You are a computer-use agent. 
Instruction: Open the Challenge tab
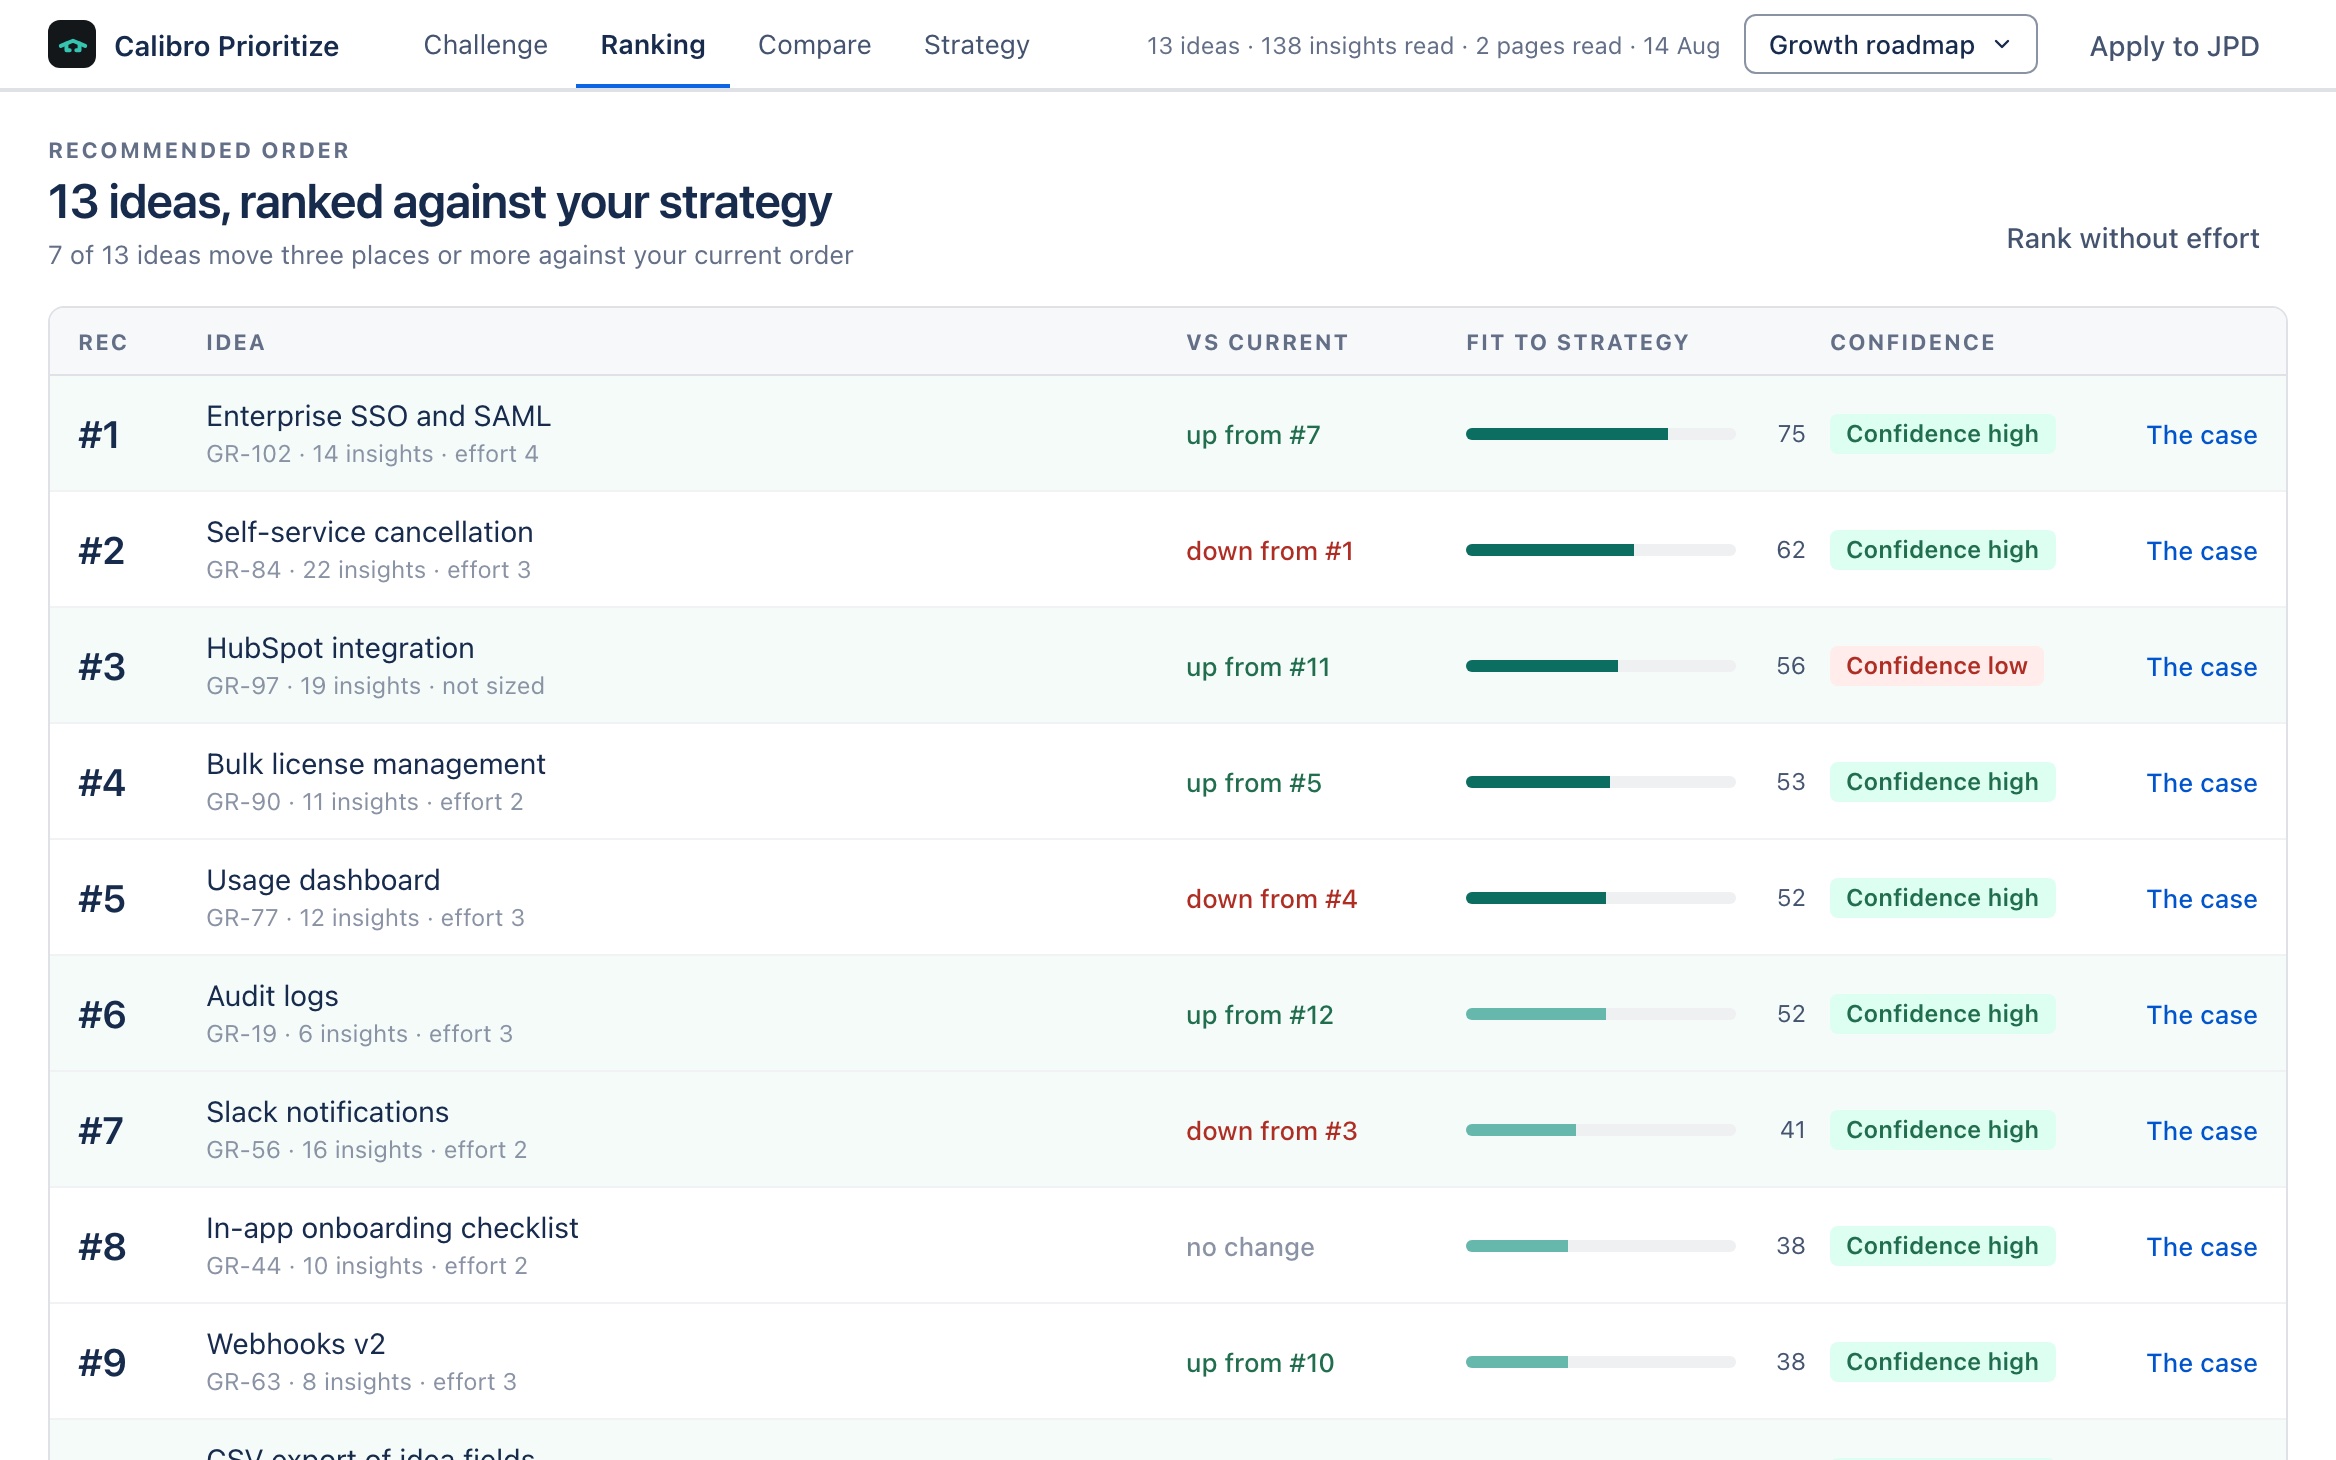coord(485,45)
